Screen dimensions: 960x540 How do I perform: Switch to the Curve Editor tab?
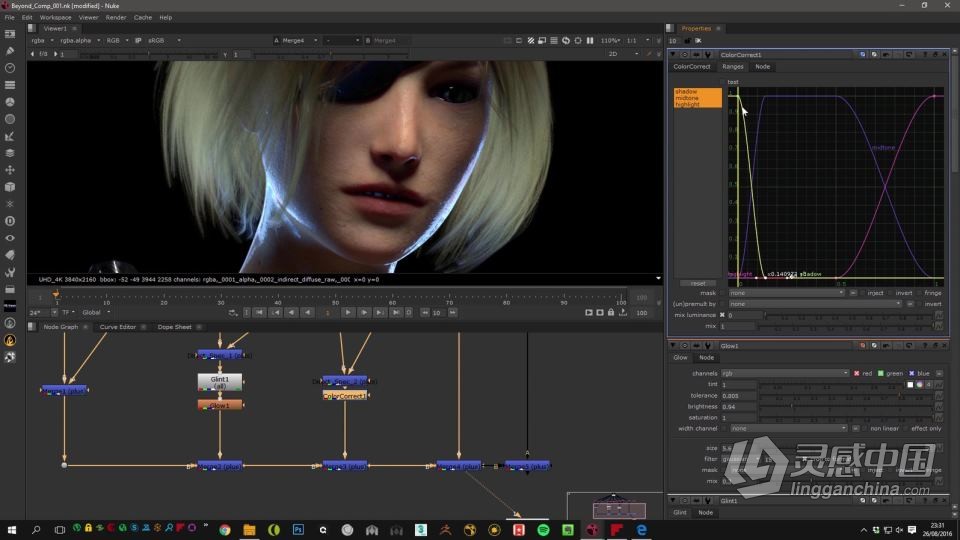pyautogui.click(x=118, y=327)
